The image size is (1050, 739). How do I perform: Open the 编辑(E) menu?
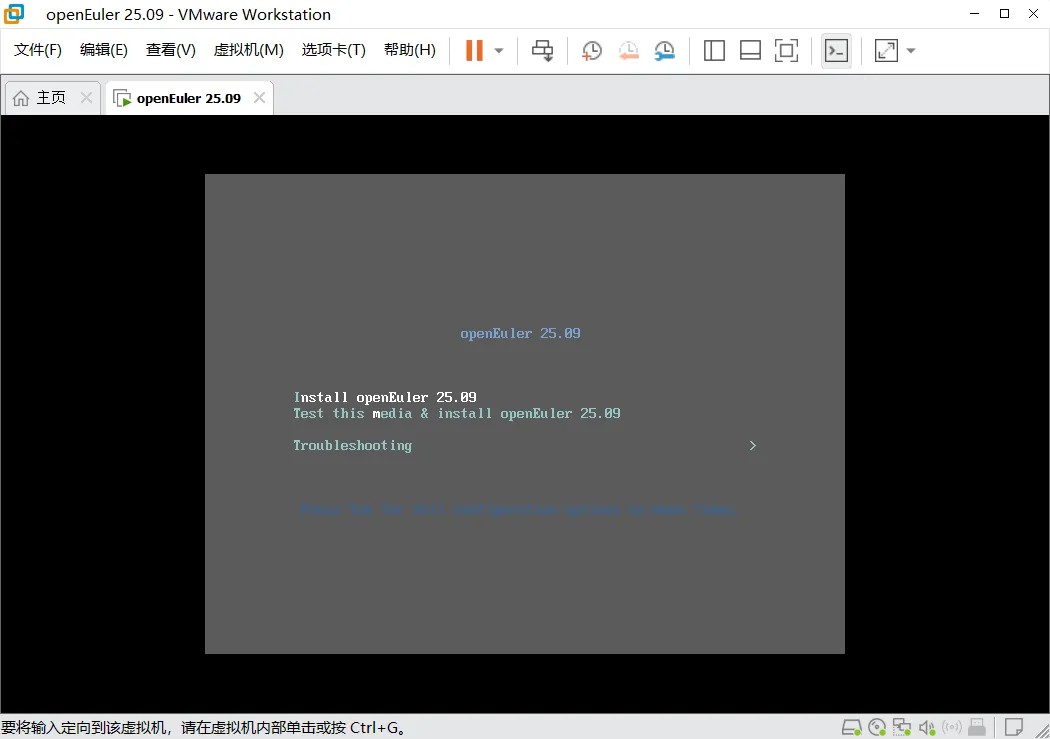[104, 50]
